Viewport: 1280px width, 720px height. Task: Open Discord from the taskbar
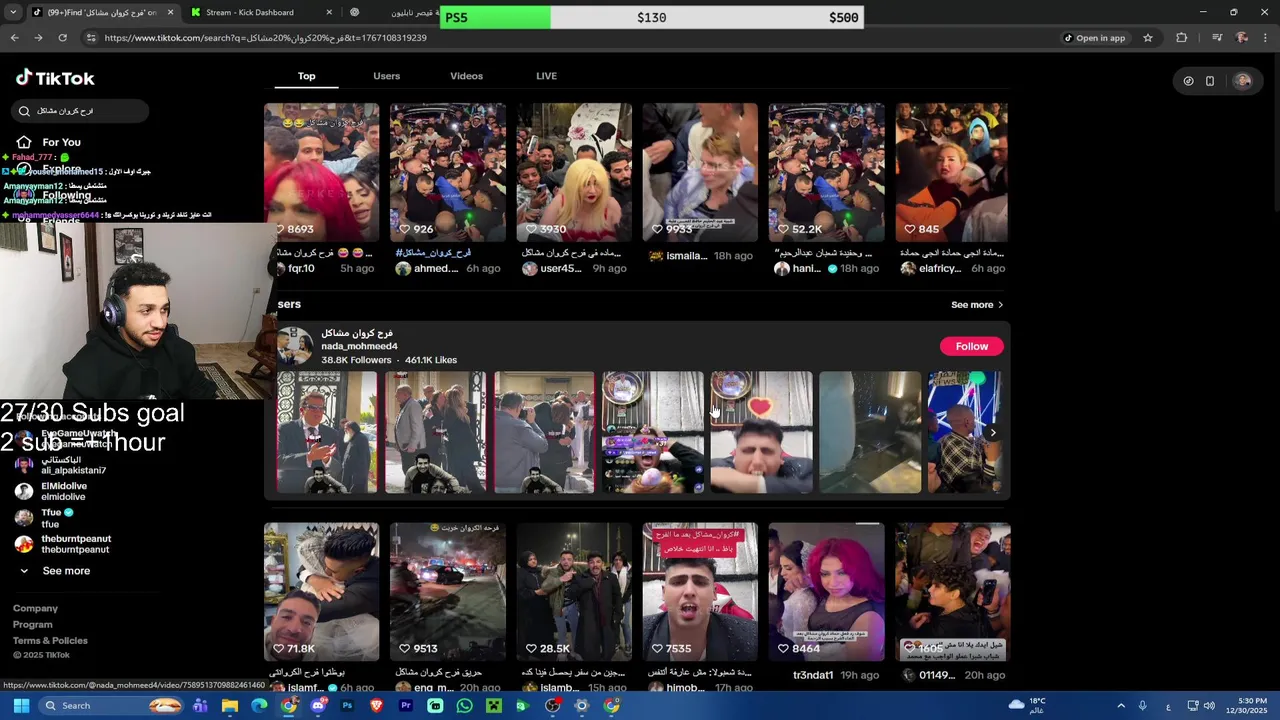coord(318,706)
